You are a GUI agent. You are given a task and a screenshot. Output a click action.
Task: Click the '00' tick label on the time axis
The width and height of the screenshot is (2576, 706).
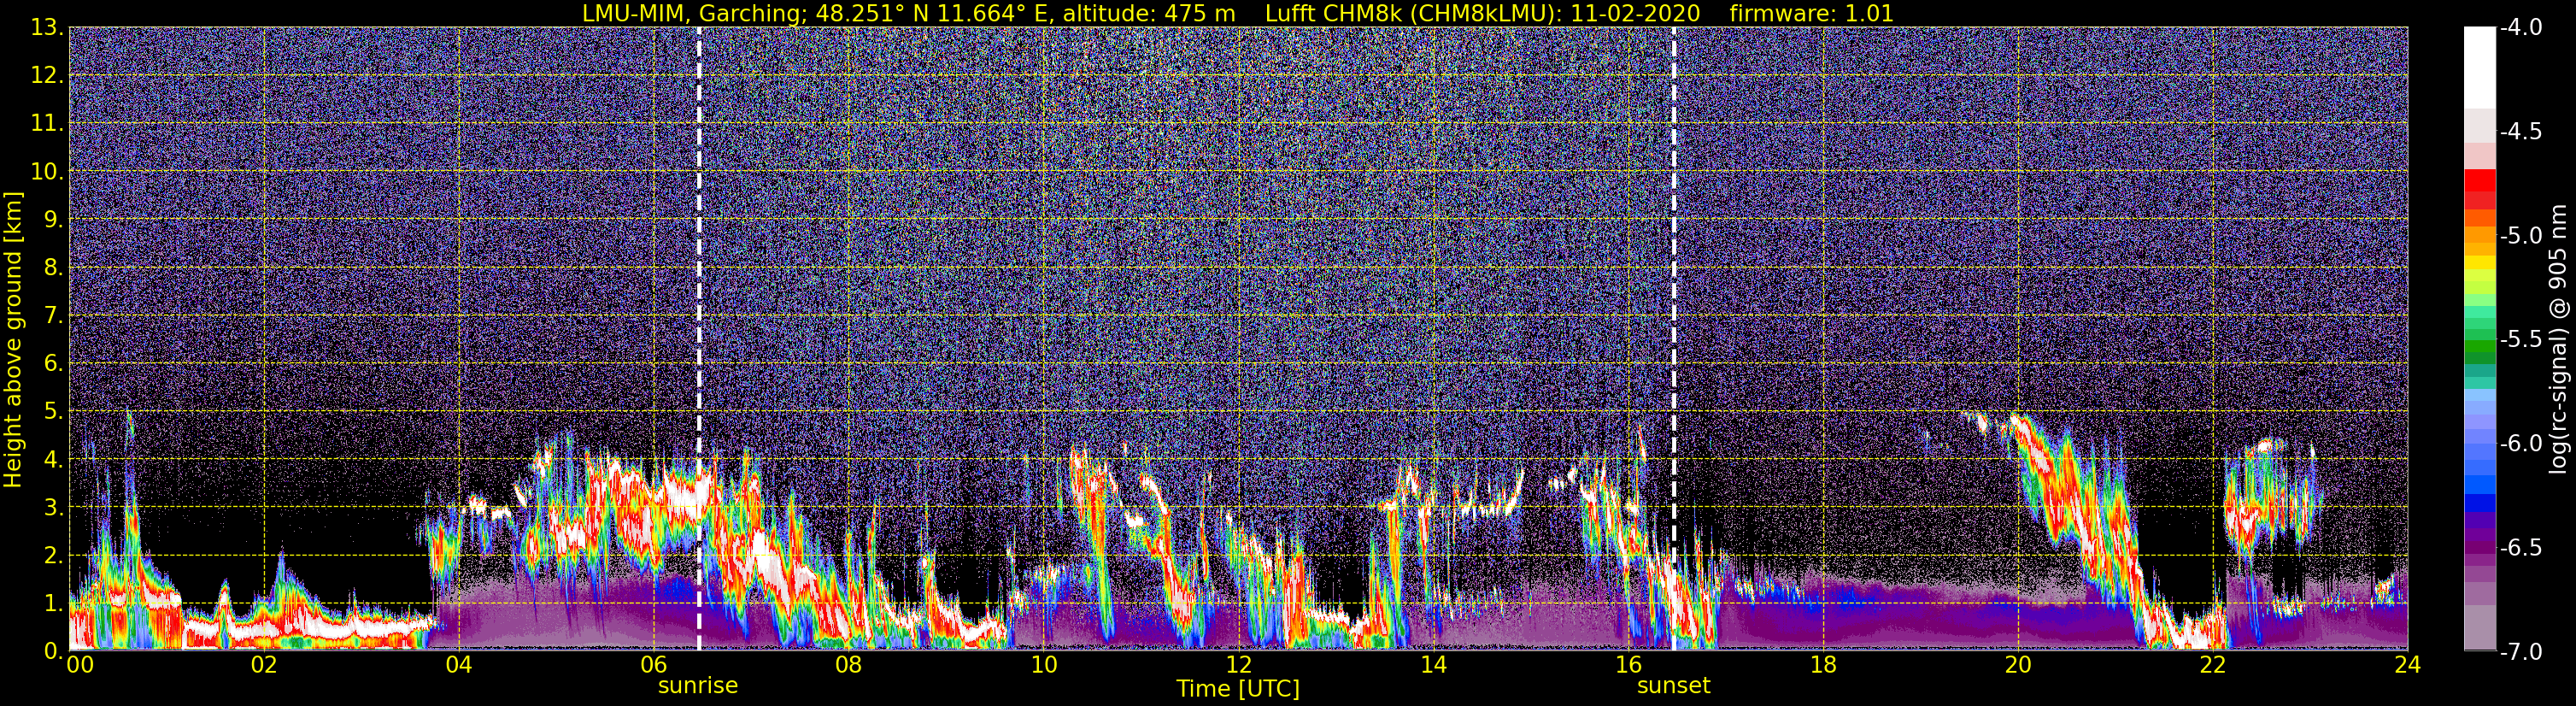(80, 665)
